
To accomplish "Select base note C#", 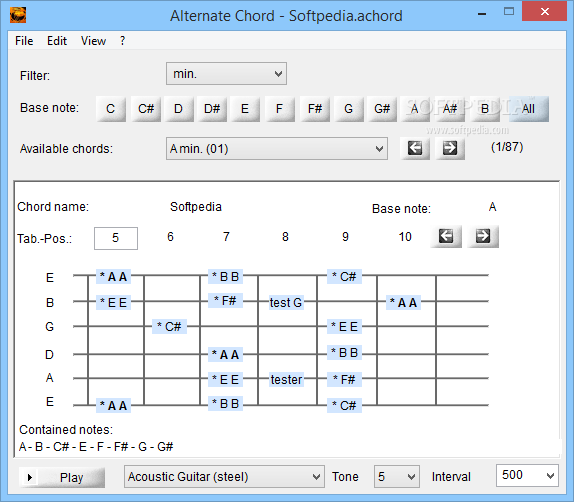I will (x=146, y=109).
